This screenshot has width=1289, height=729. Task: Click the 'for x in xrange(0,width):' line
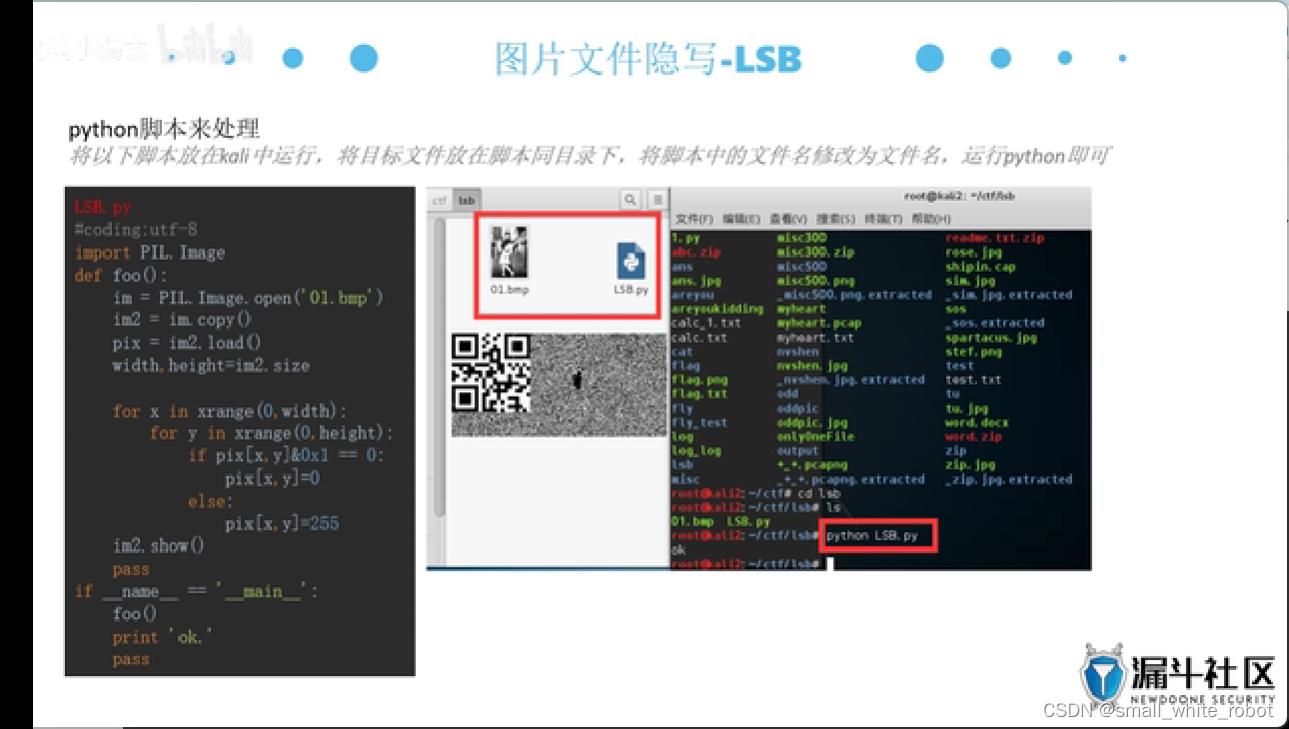pyautogui.click(x=229, y=411)
